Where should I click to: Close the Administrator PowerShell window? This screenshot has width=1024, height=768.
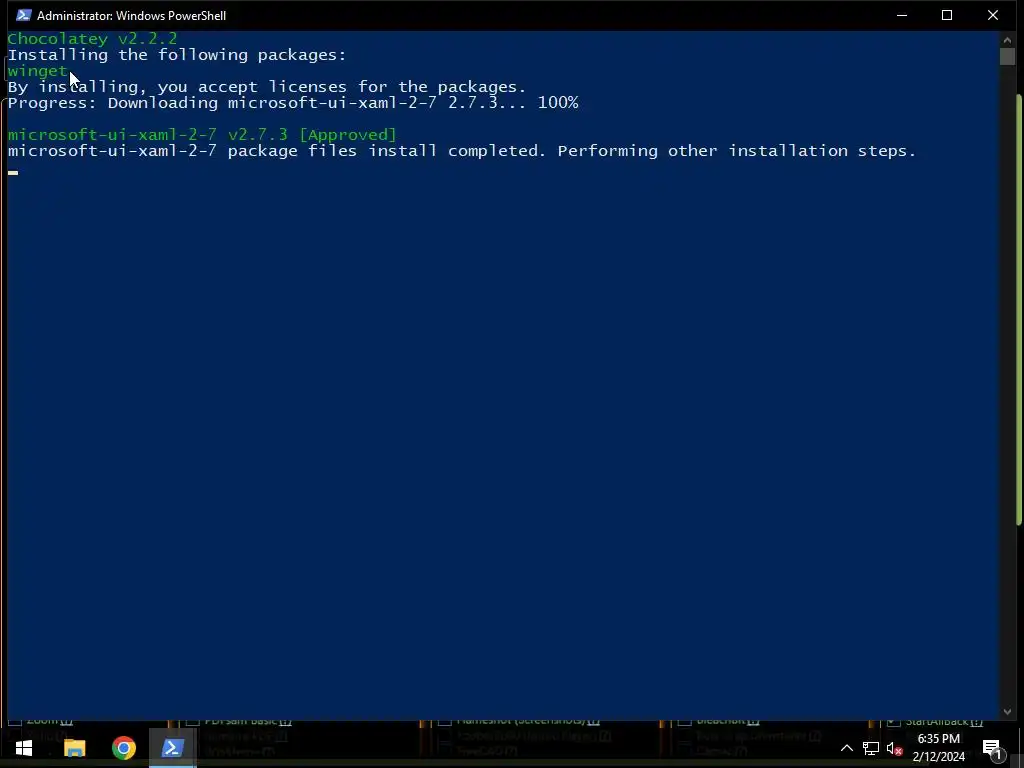[x=993, y=15]
